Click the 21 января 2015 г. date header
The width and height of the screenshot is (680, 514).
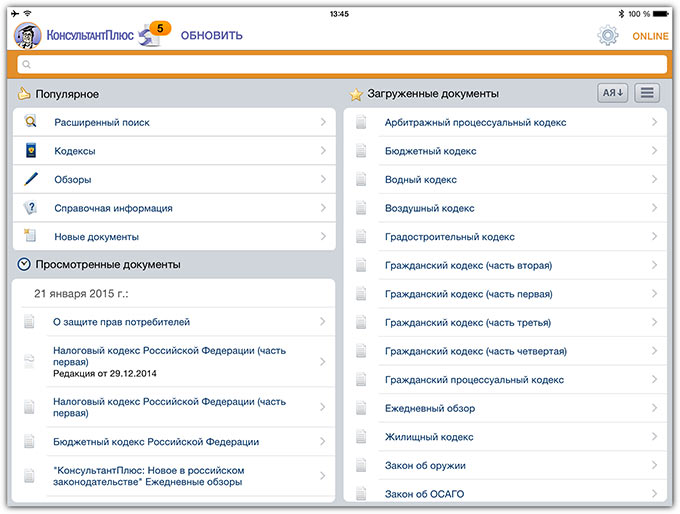[x=82, y=294]
